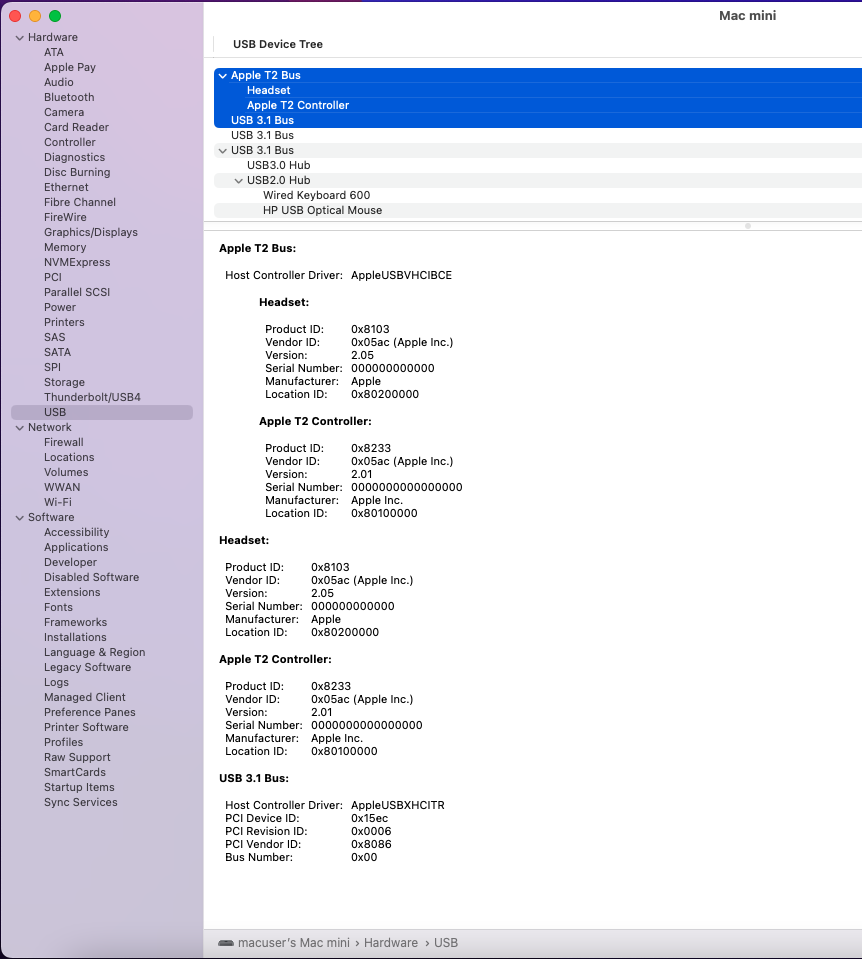862x959 pixels.
Task: Select Printers in the sidebar
Action: click(64, 322)
